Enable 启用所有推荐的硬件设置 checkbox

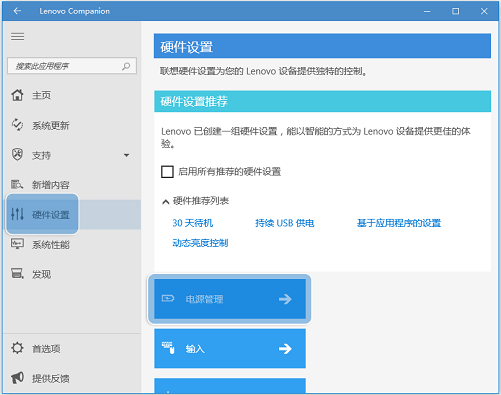[167, 172]
